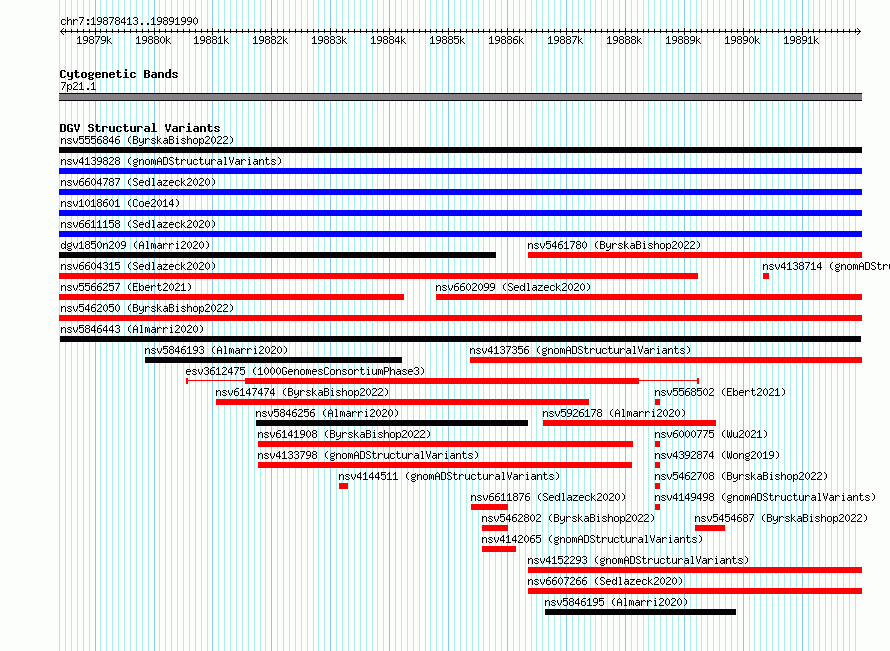Open nsv6604787 (Sedlazeck2020) variant label
The height and width of the screenshot is (651, 890).
tap(138, 182)
